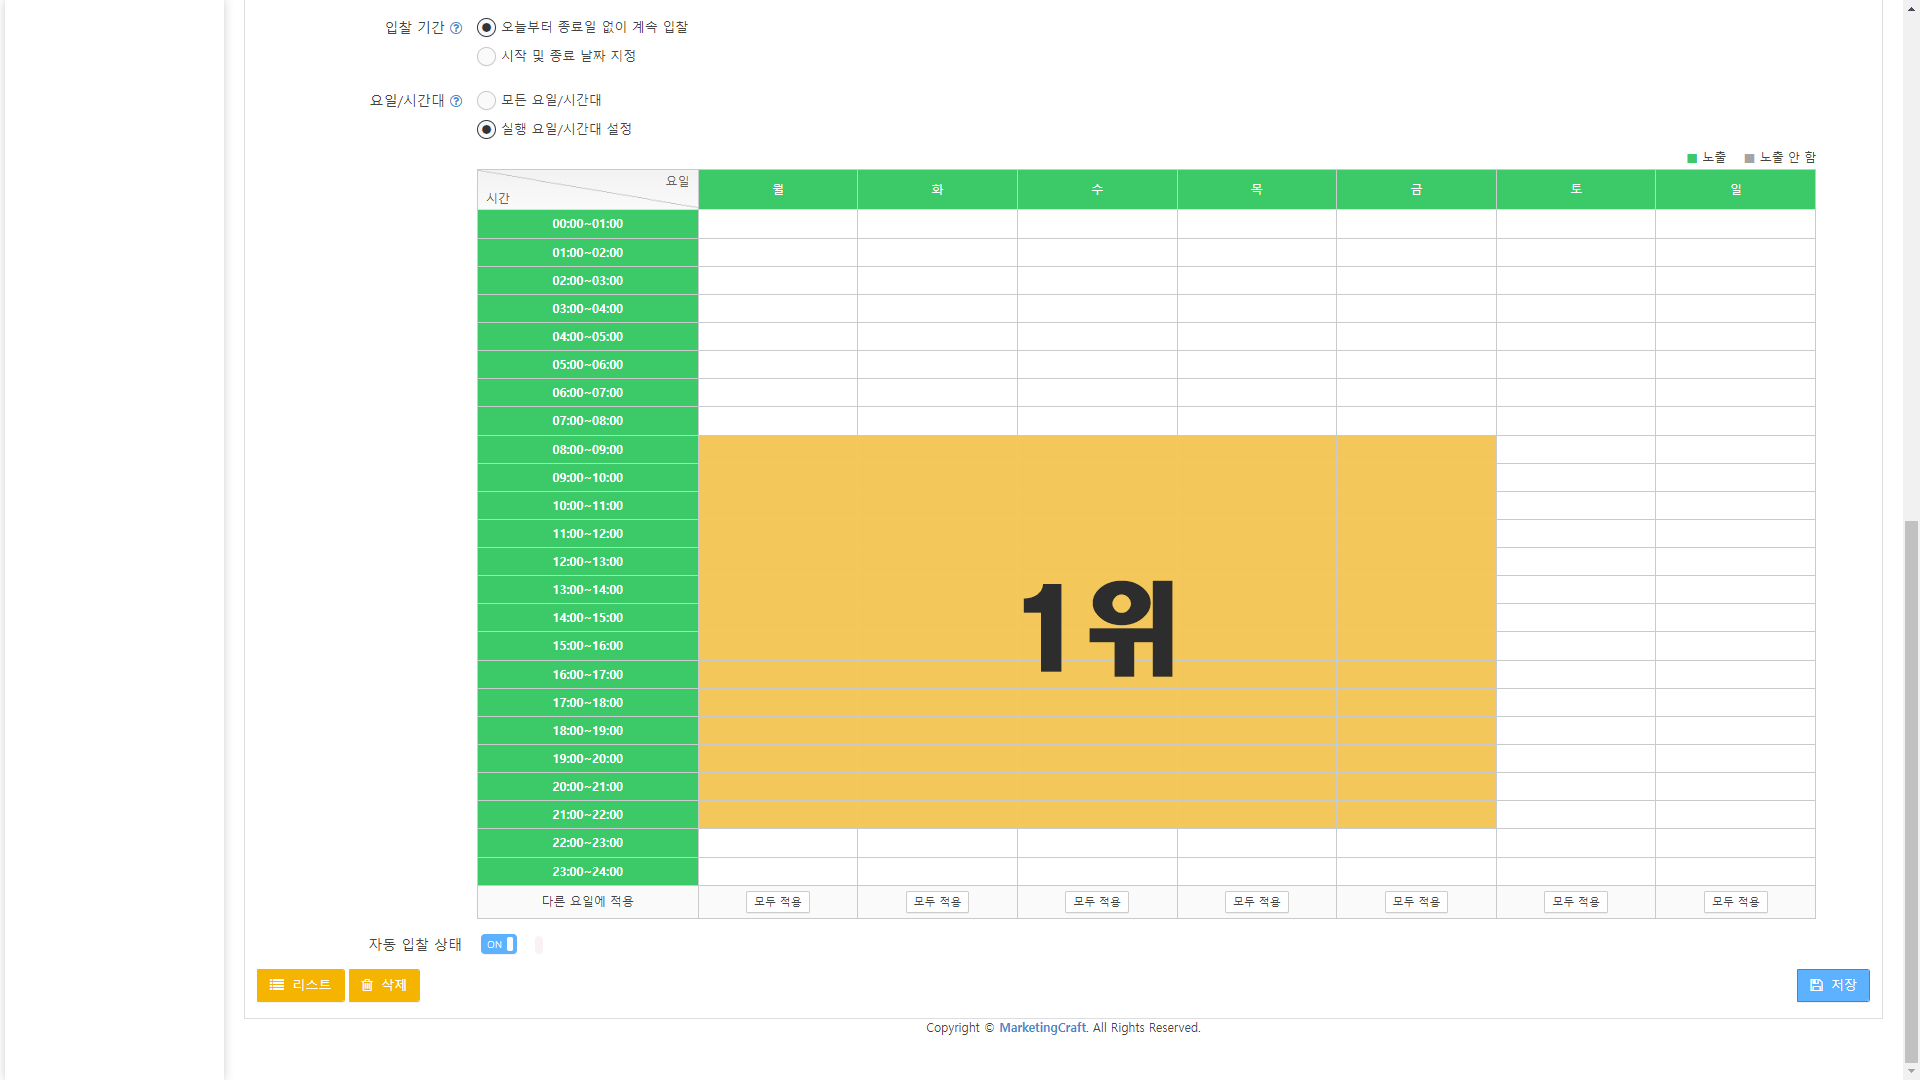Click 모두 적용 under Friday column
The width and height of the screenshot is (1920, 1080).
[1416, 902]
